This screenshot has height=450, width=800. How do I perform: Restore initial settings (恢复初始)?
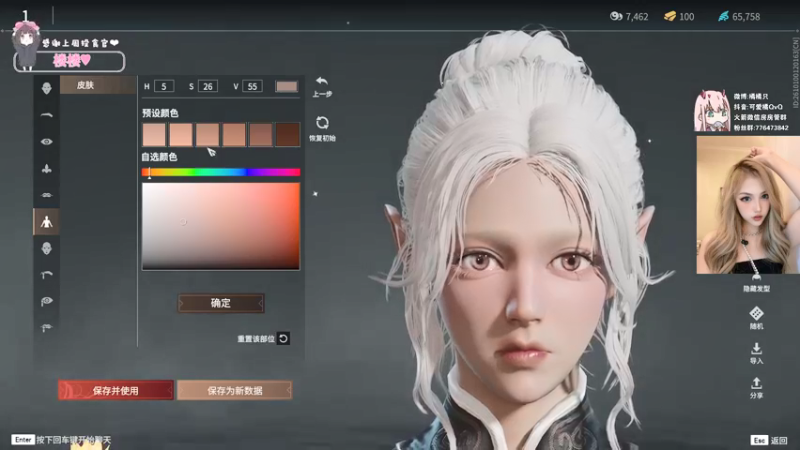tap(322, 129)
